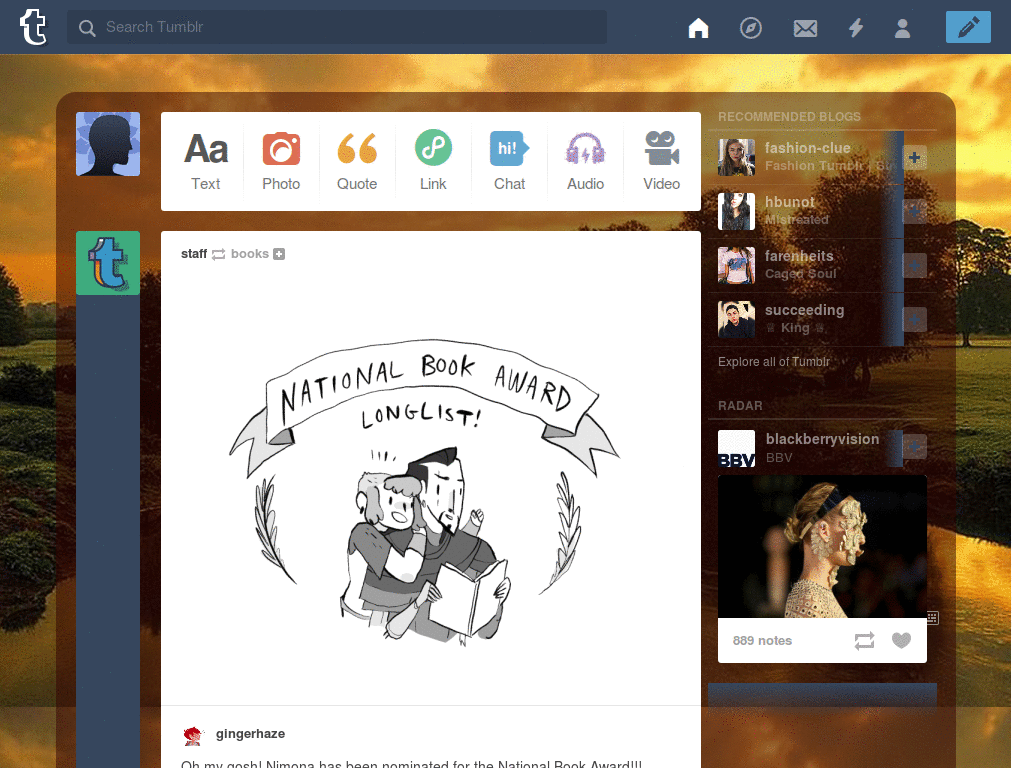Open the fashion-clue recommended blog
This screenshot has height=768, width=1024.
tap(807, 148)
